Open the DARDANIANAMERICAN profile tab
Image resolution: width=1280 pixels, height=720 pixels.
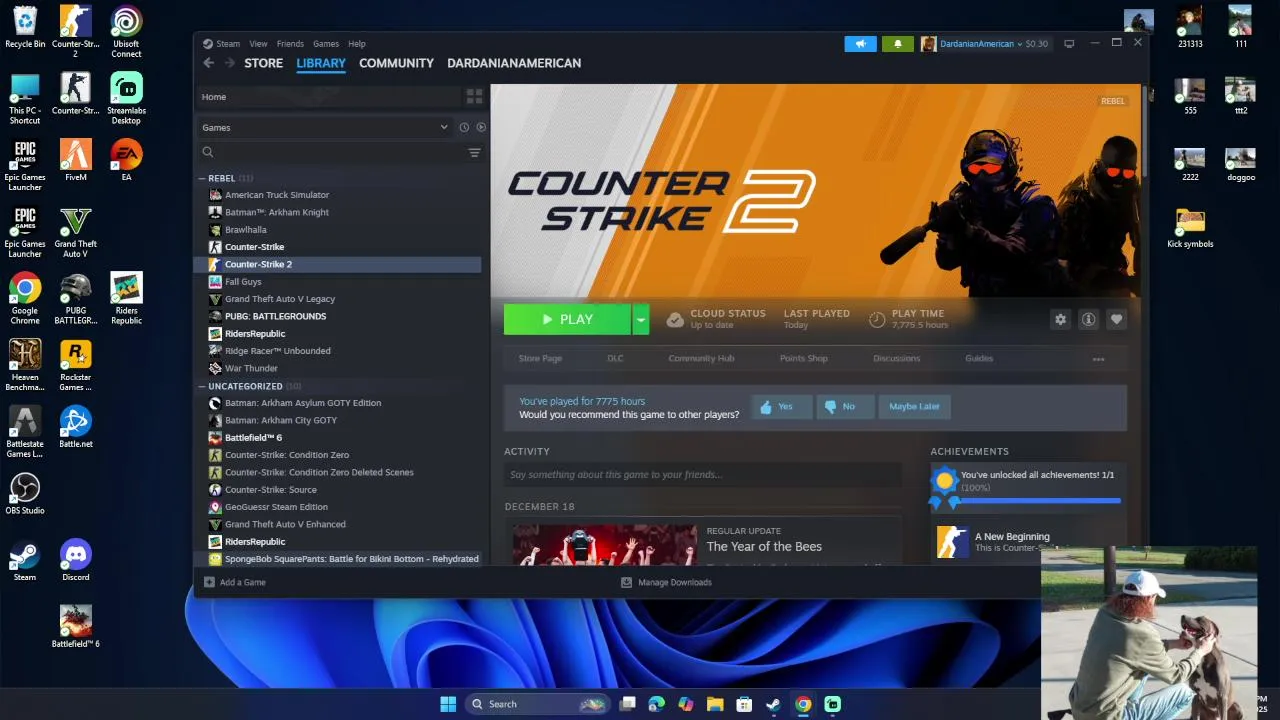(514, 63)
